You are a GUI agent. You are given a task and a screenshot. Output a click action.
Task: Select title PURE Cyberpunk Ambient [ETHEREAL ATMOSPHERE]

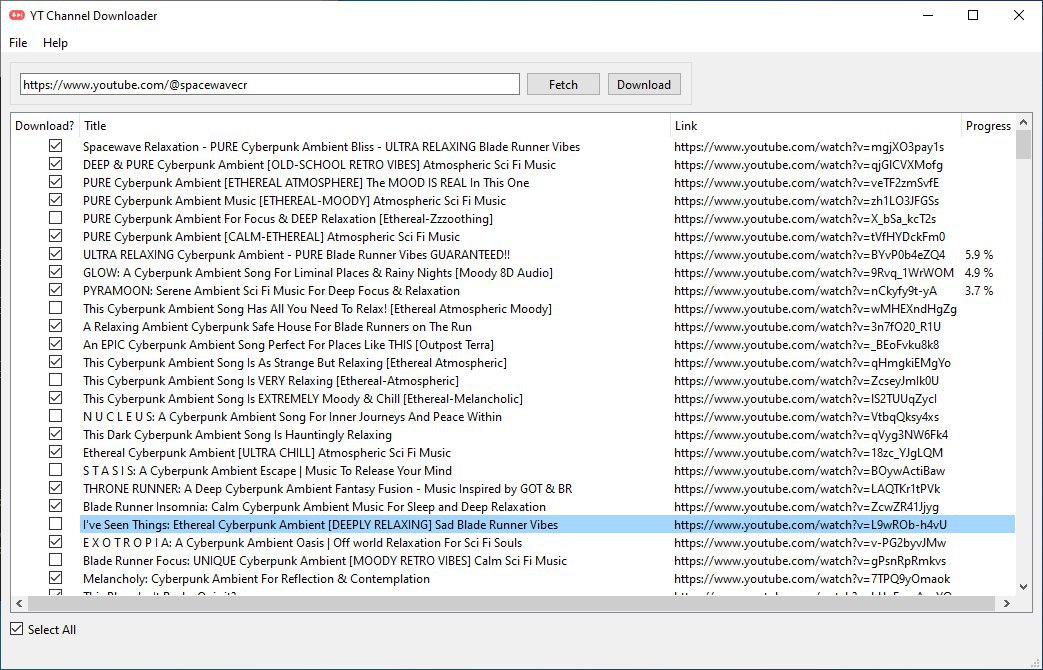(x=306, y=183)
